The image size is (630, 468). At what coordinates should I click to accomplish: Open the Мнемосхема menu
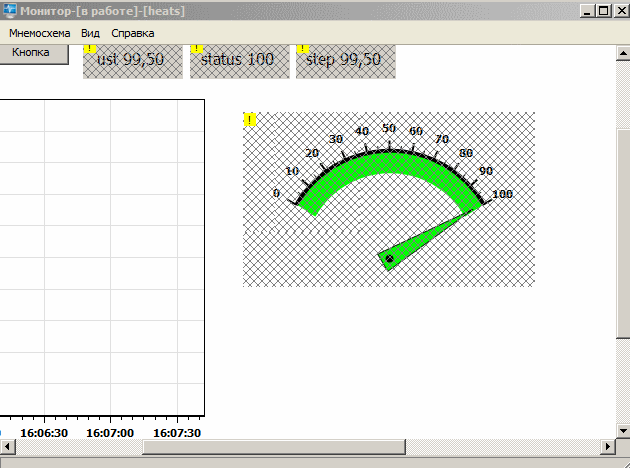[39, 33]
